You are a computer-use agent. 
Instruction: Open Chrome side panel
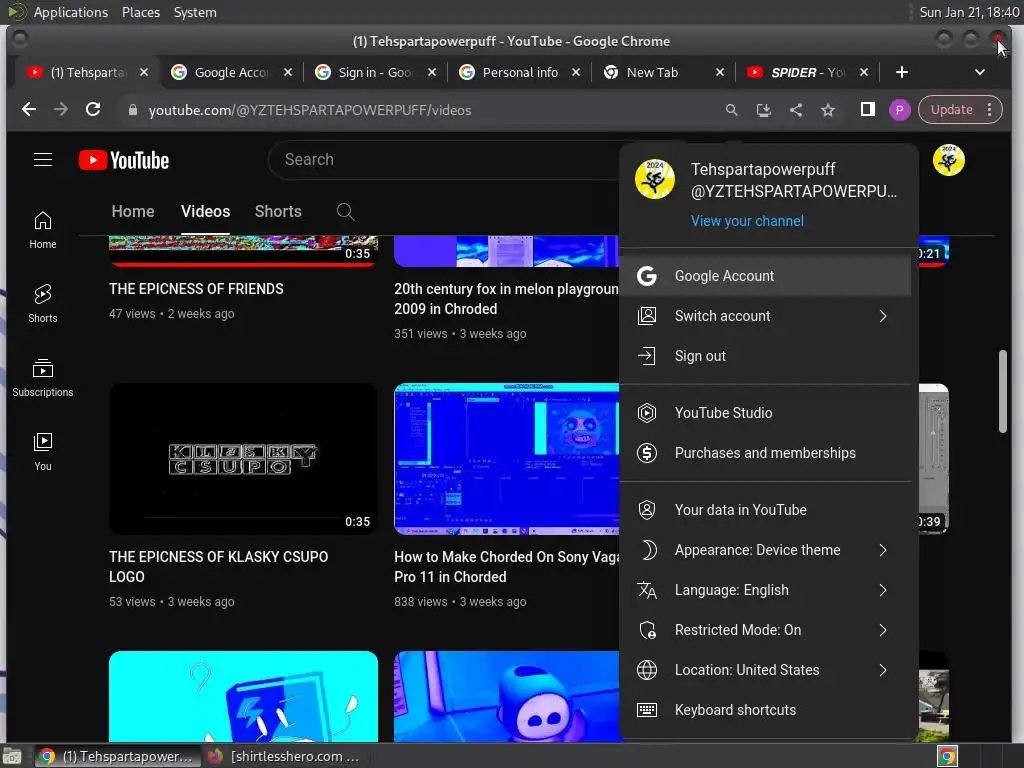pos(867,110)
